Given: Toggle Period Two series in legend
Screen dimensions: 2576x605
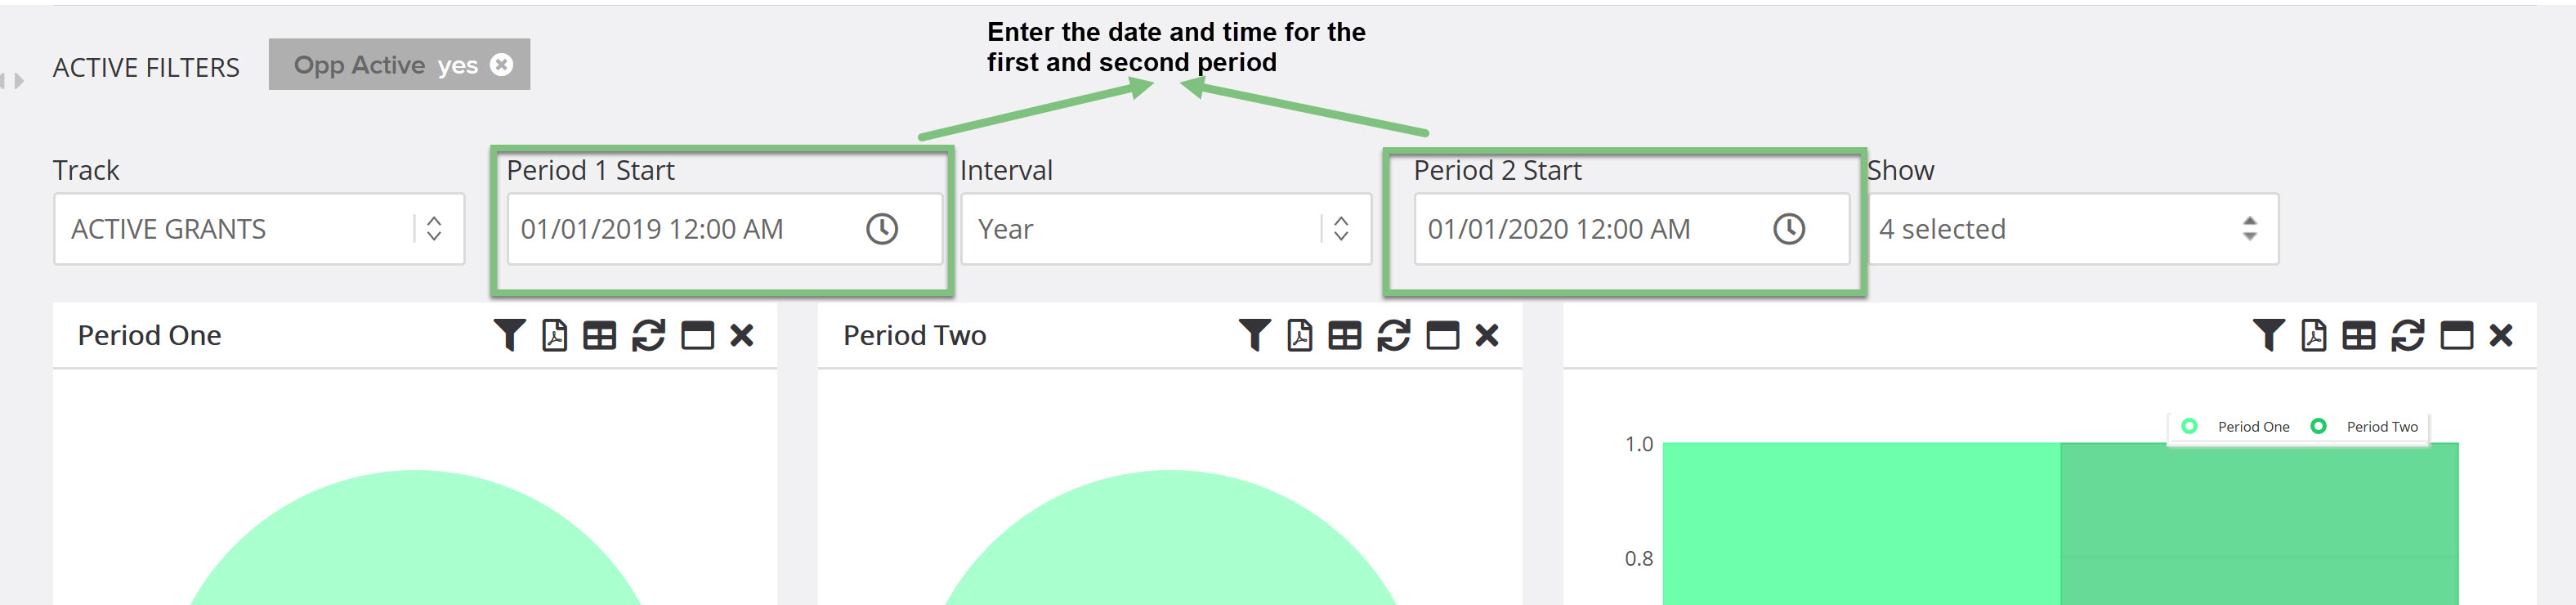Looking at the screenshot, I should (x=2365, y=427).
